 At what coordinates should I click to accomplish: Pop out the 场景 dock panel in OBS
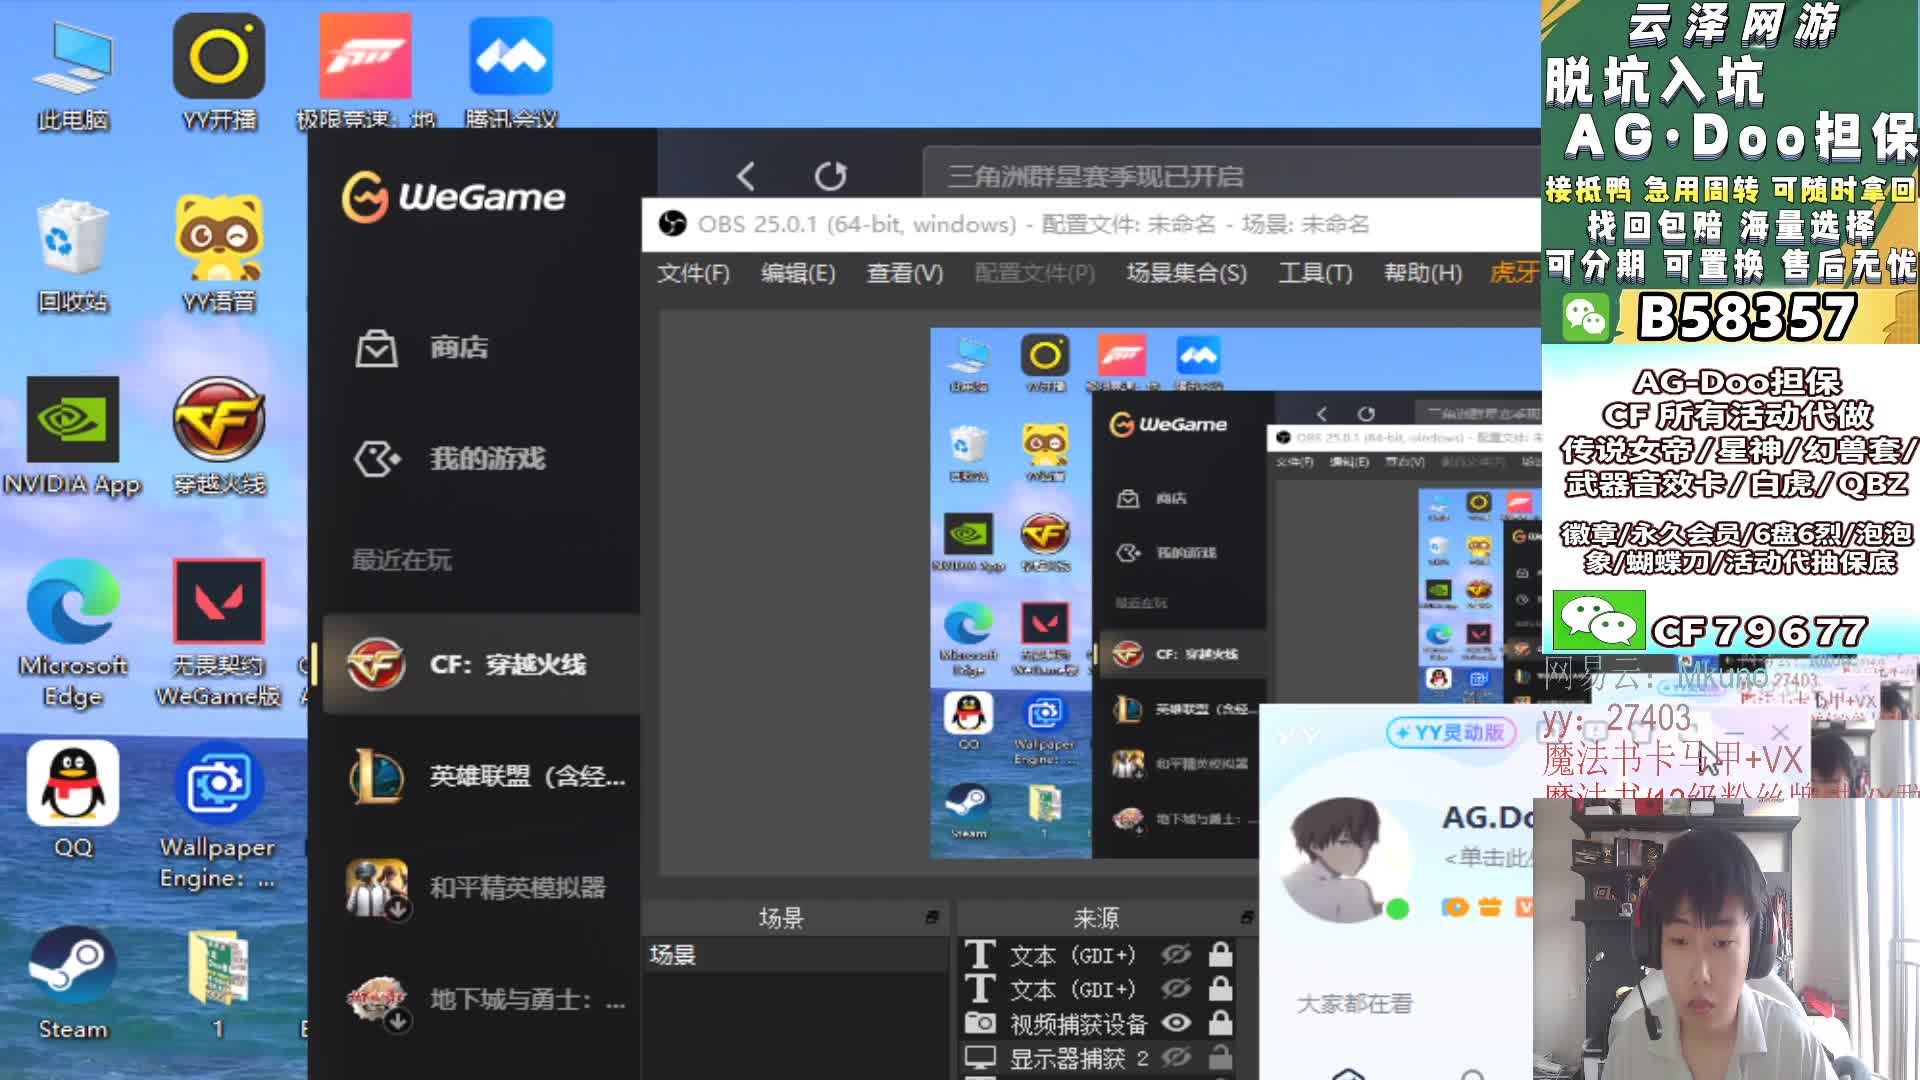coord(931,917)
